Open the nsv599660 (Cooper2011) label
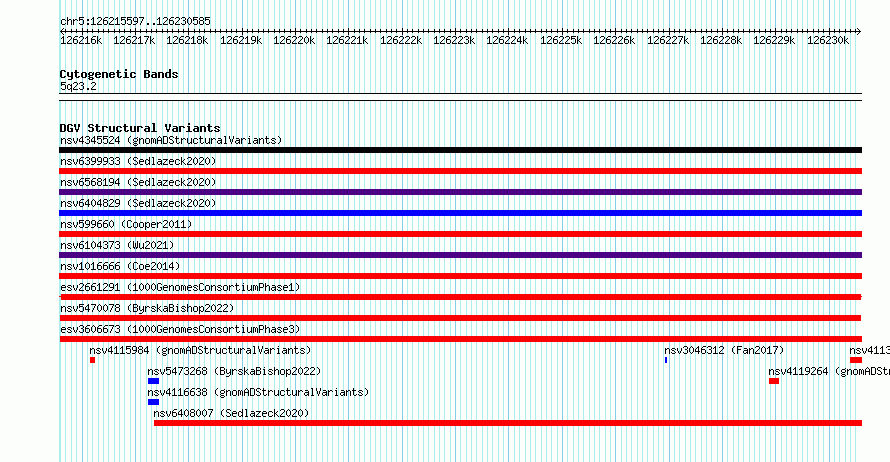Screen dimensions: 890x462 126,224
